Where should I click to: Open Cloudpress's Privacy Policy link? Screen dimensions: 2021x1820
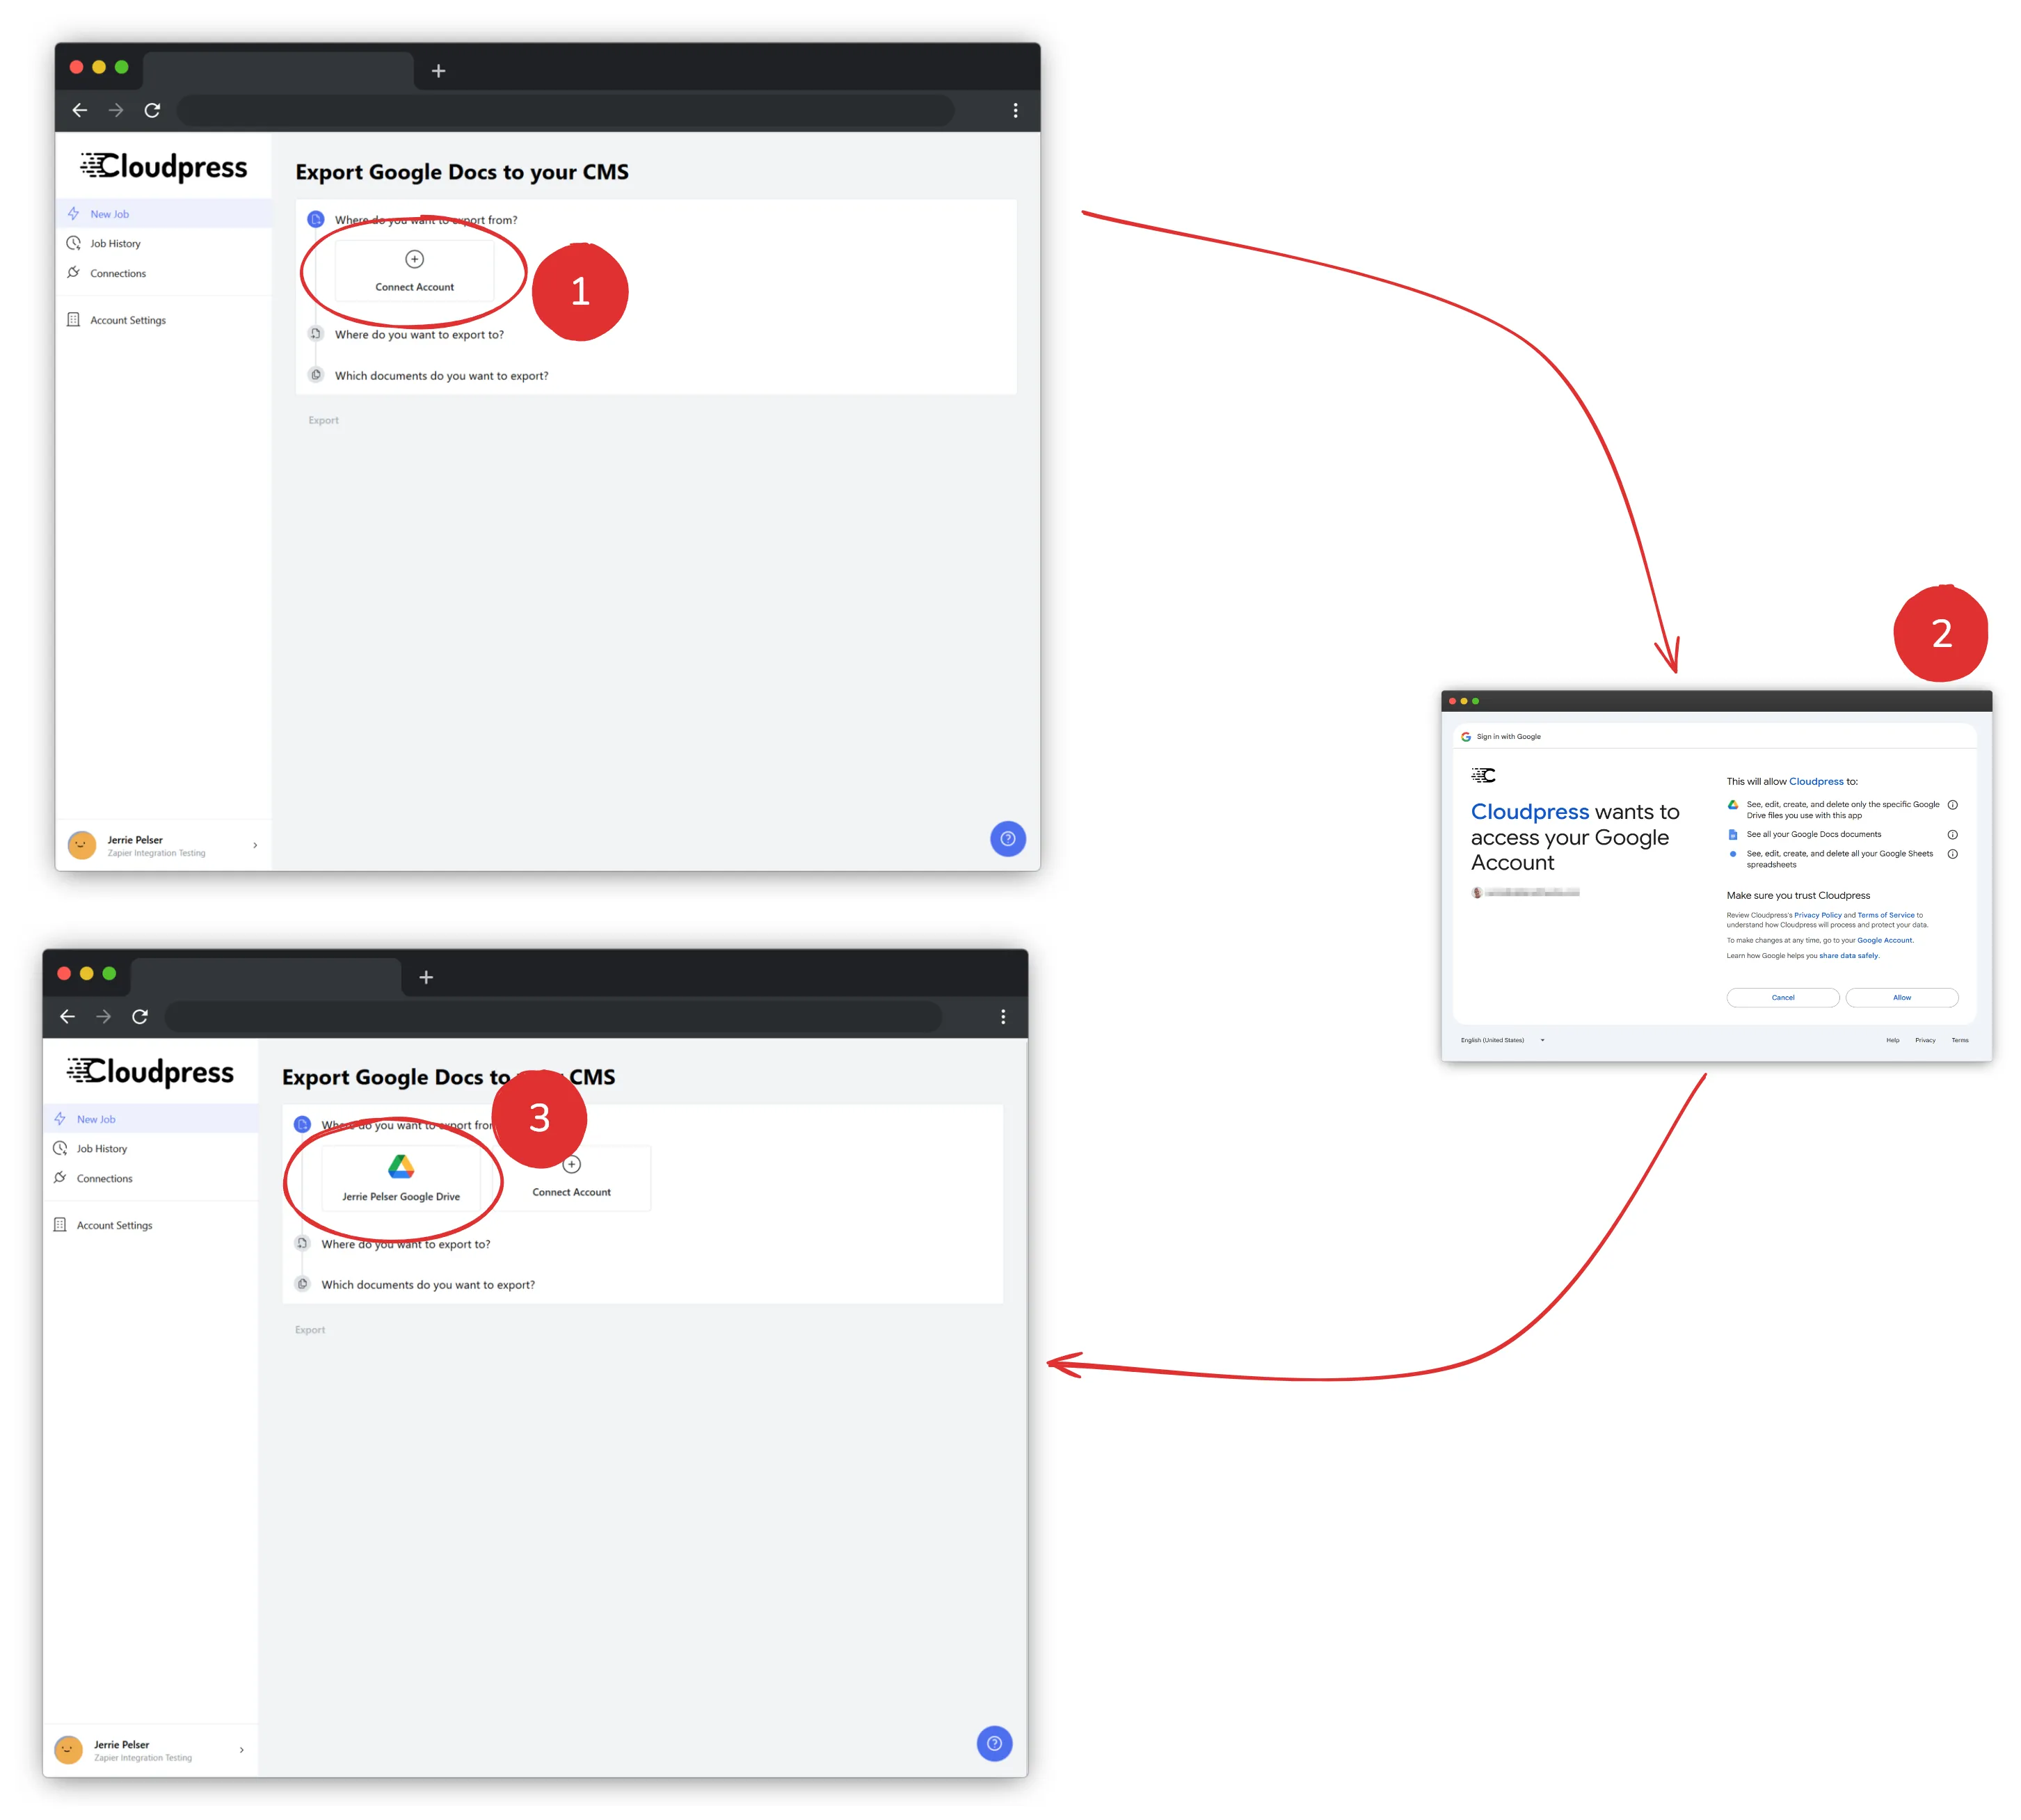[x=1818, y=915]
